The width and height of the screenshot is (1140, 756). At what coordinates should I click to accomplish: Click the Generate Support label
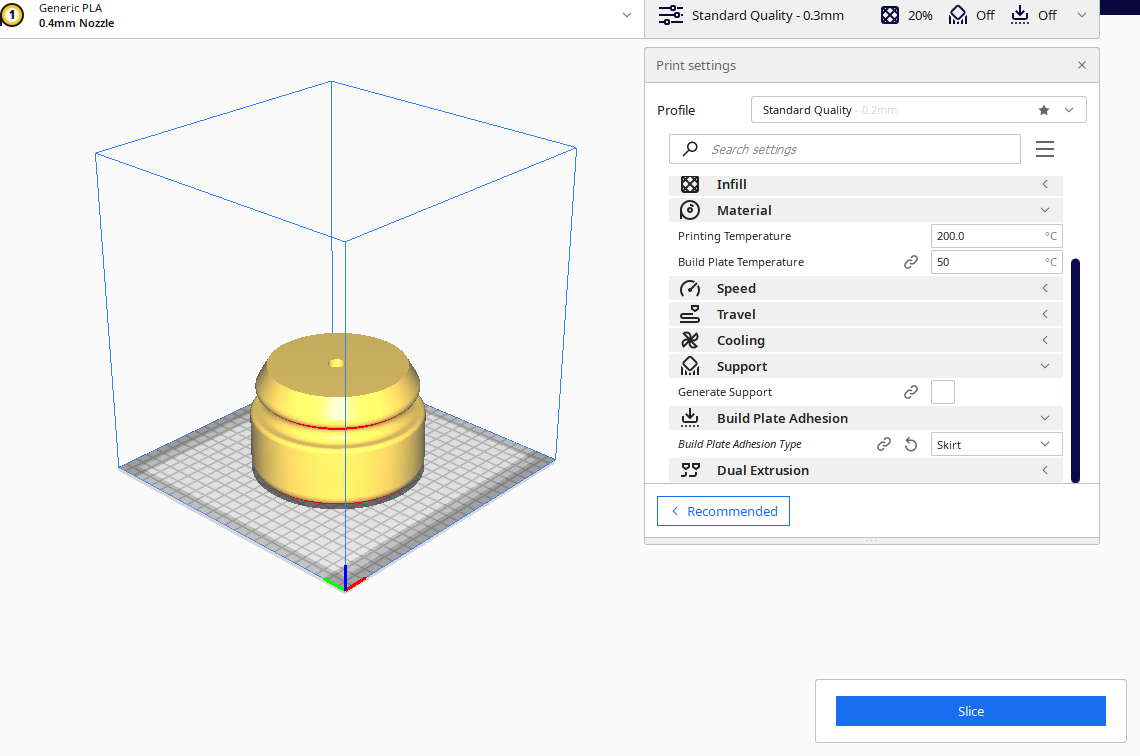(x=725, y=392)
